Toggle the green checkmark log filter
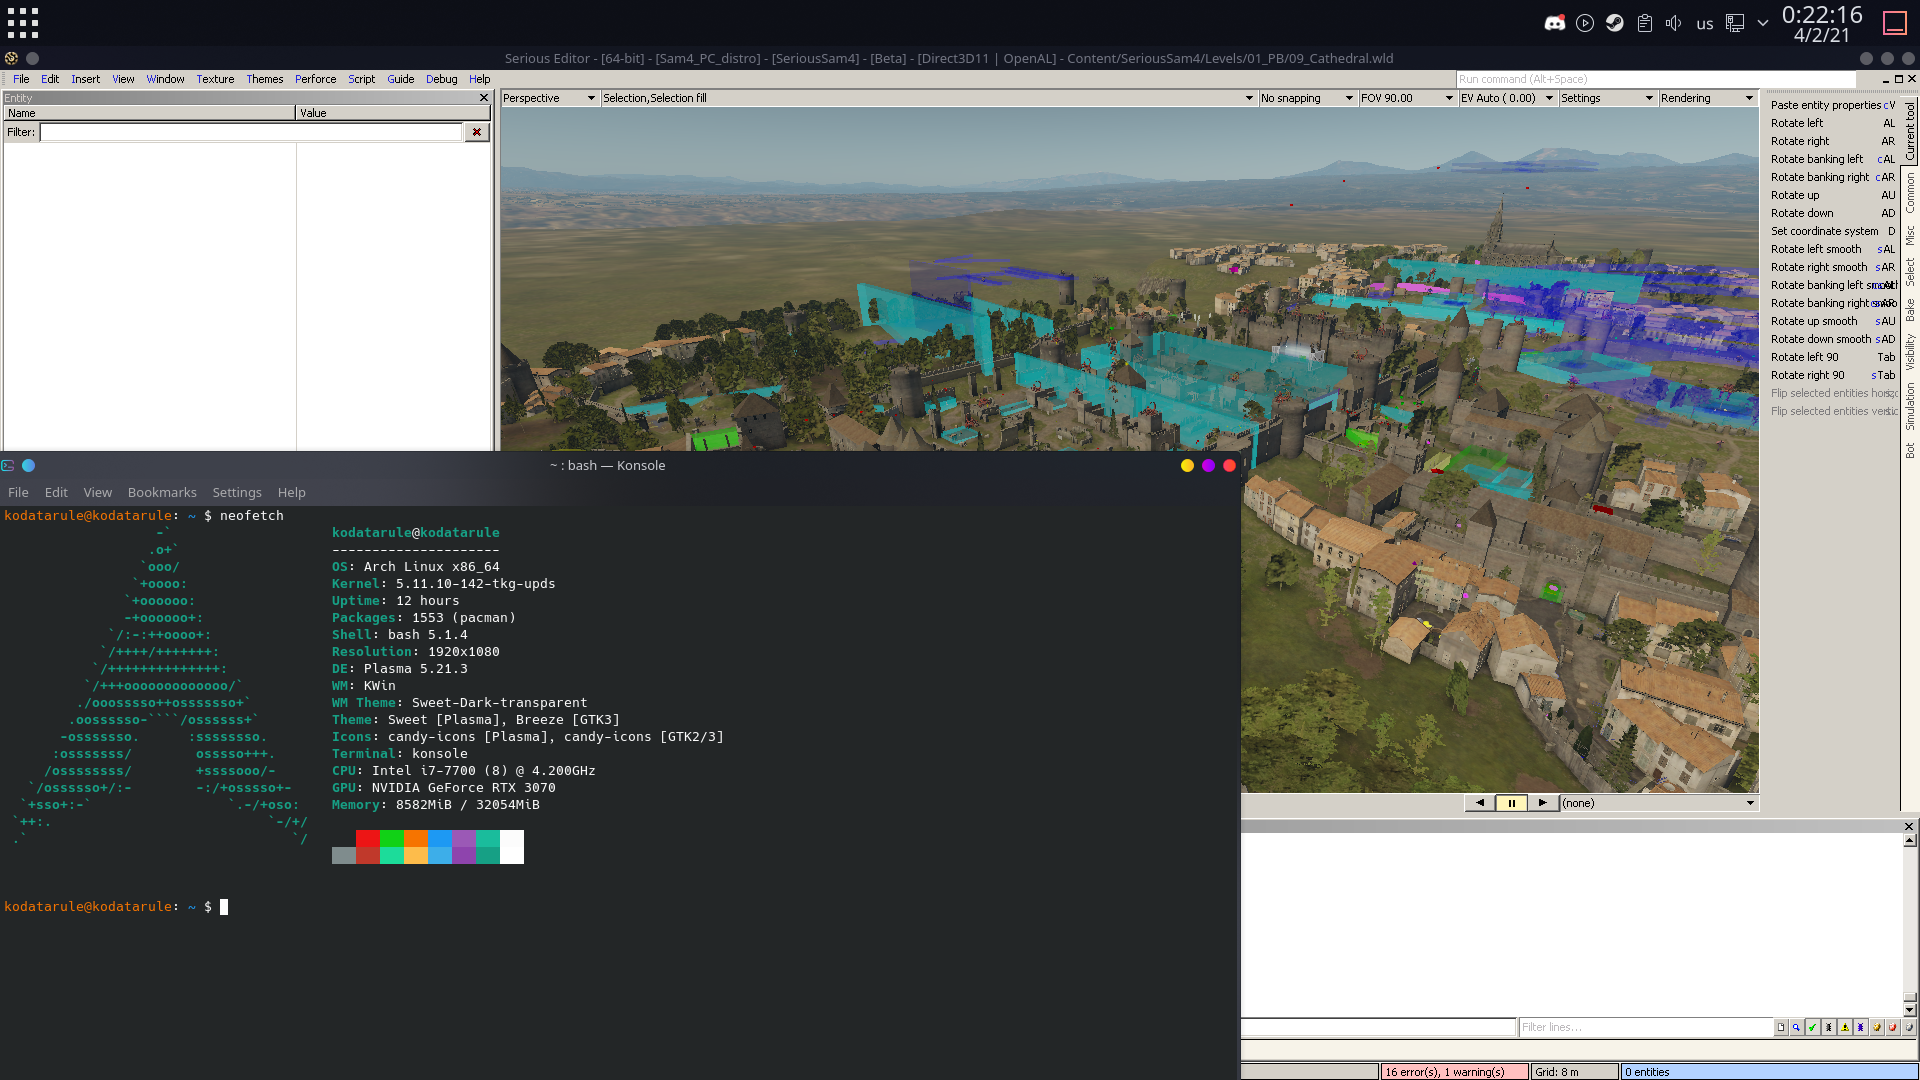Image resolution: width=1920 pixels, height=1080 pixels. point(1812,1027)
